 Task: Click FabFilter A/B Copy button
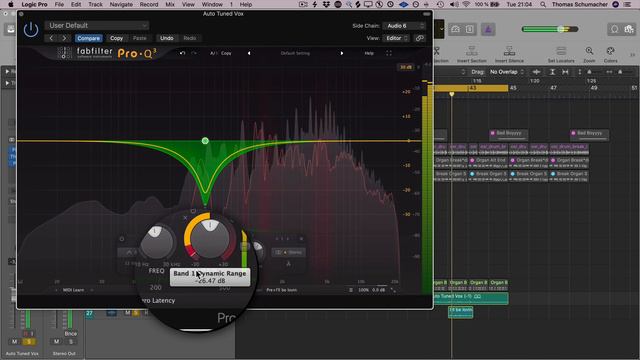pyautogui.click(x=226, y=53)
